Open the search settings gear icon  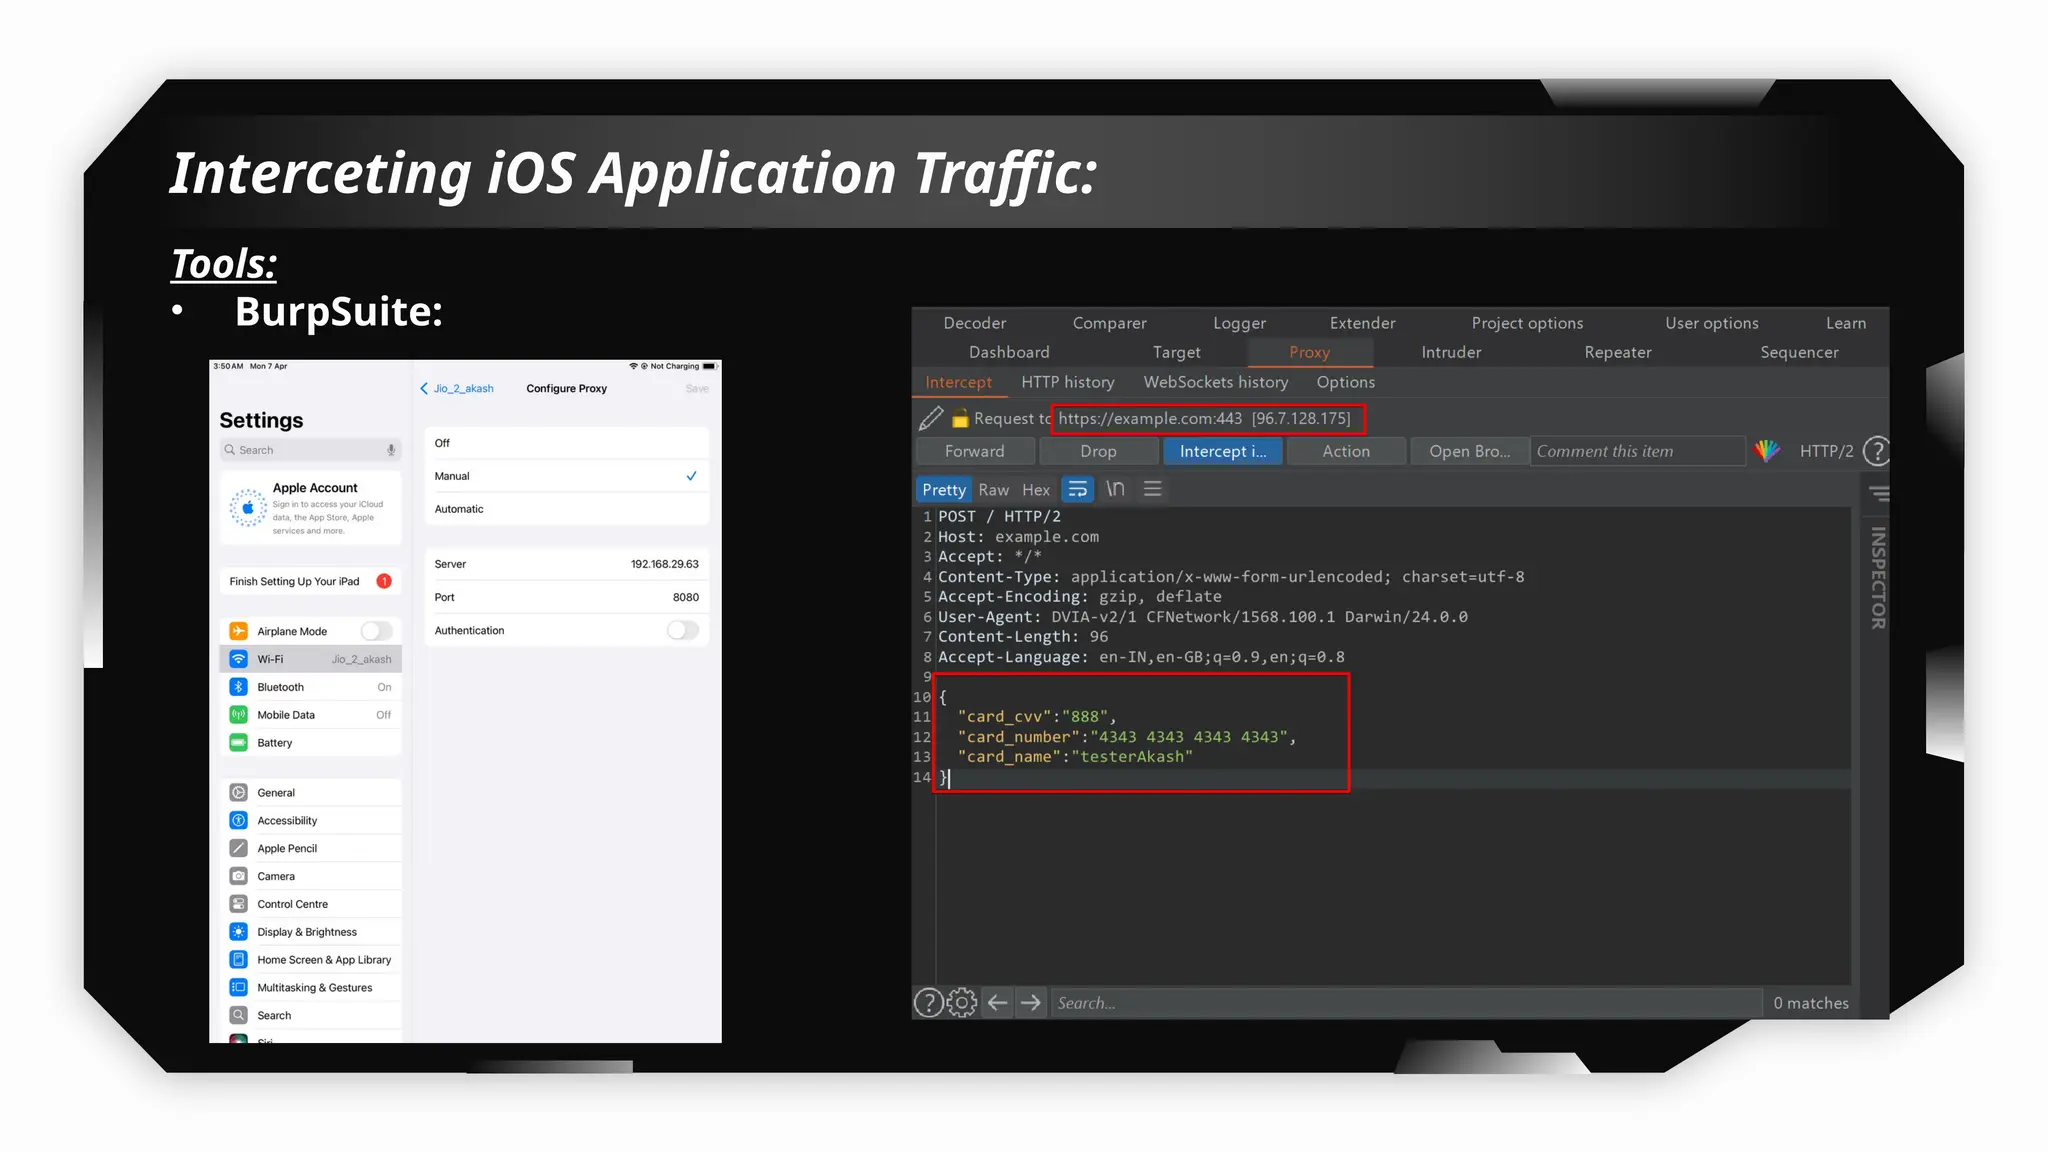tap(961, 1002)
